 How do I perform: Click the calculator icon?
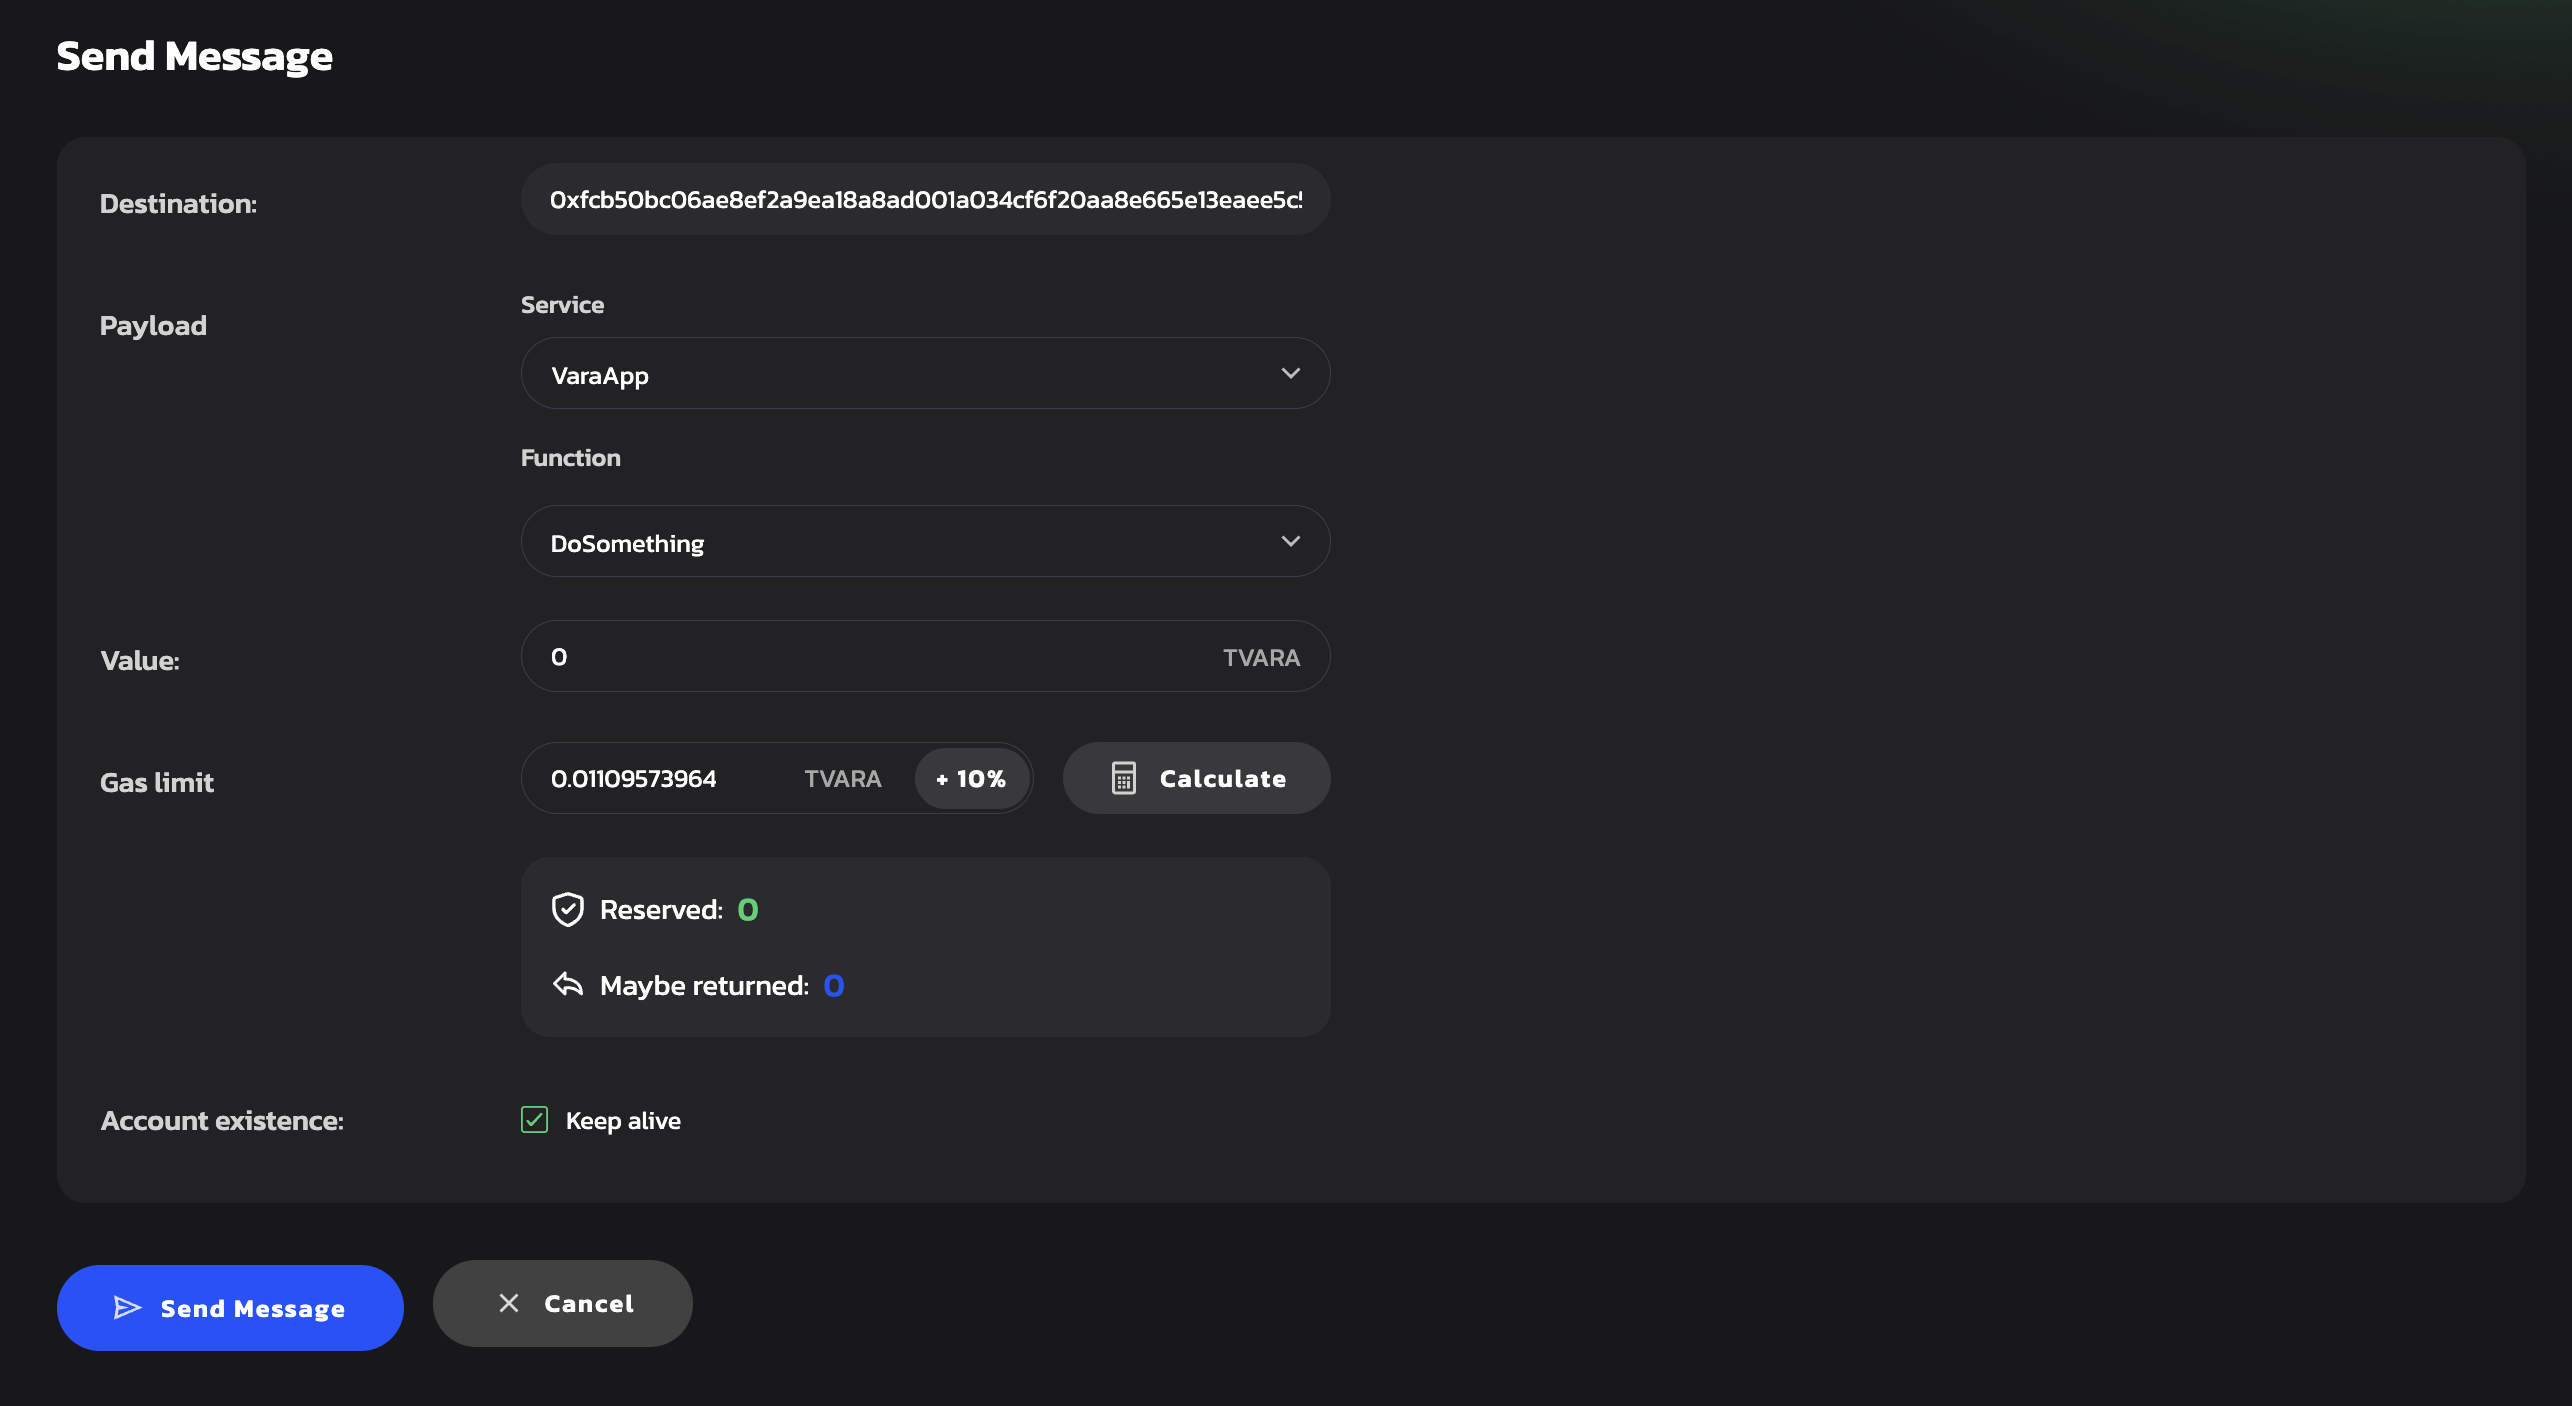1124,778
